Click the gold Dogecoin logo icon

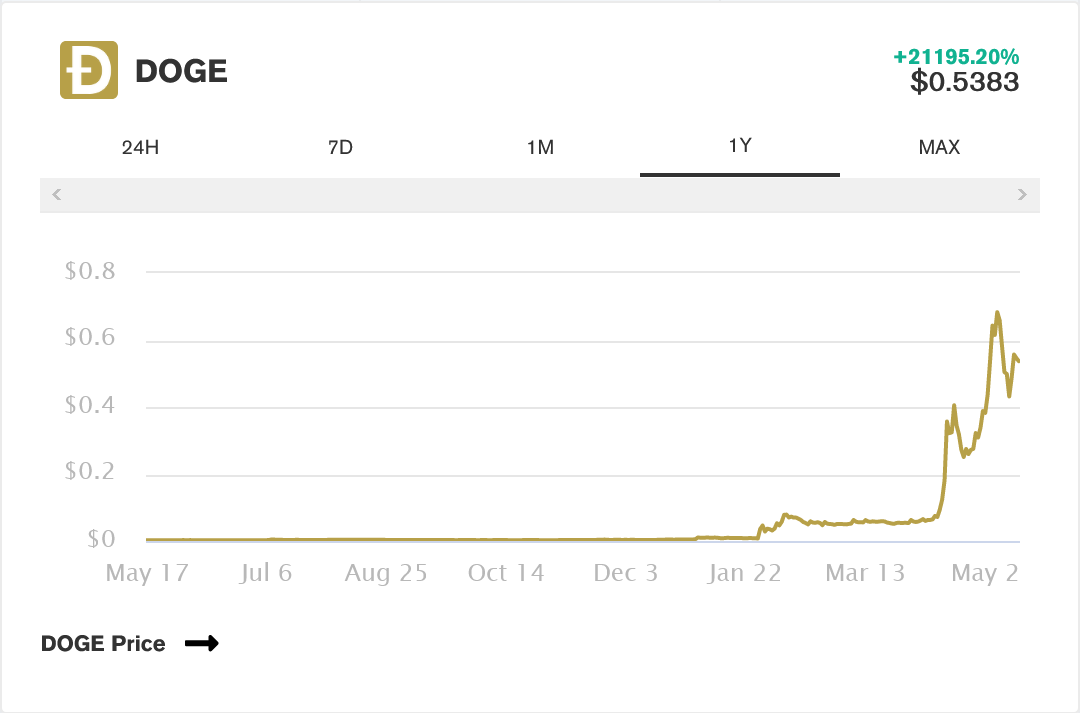click(89, 70)
